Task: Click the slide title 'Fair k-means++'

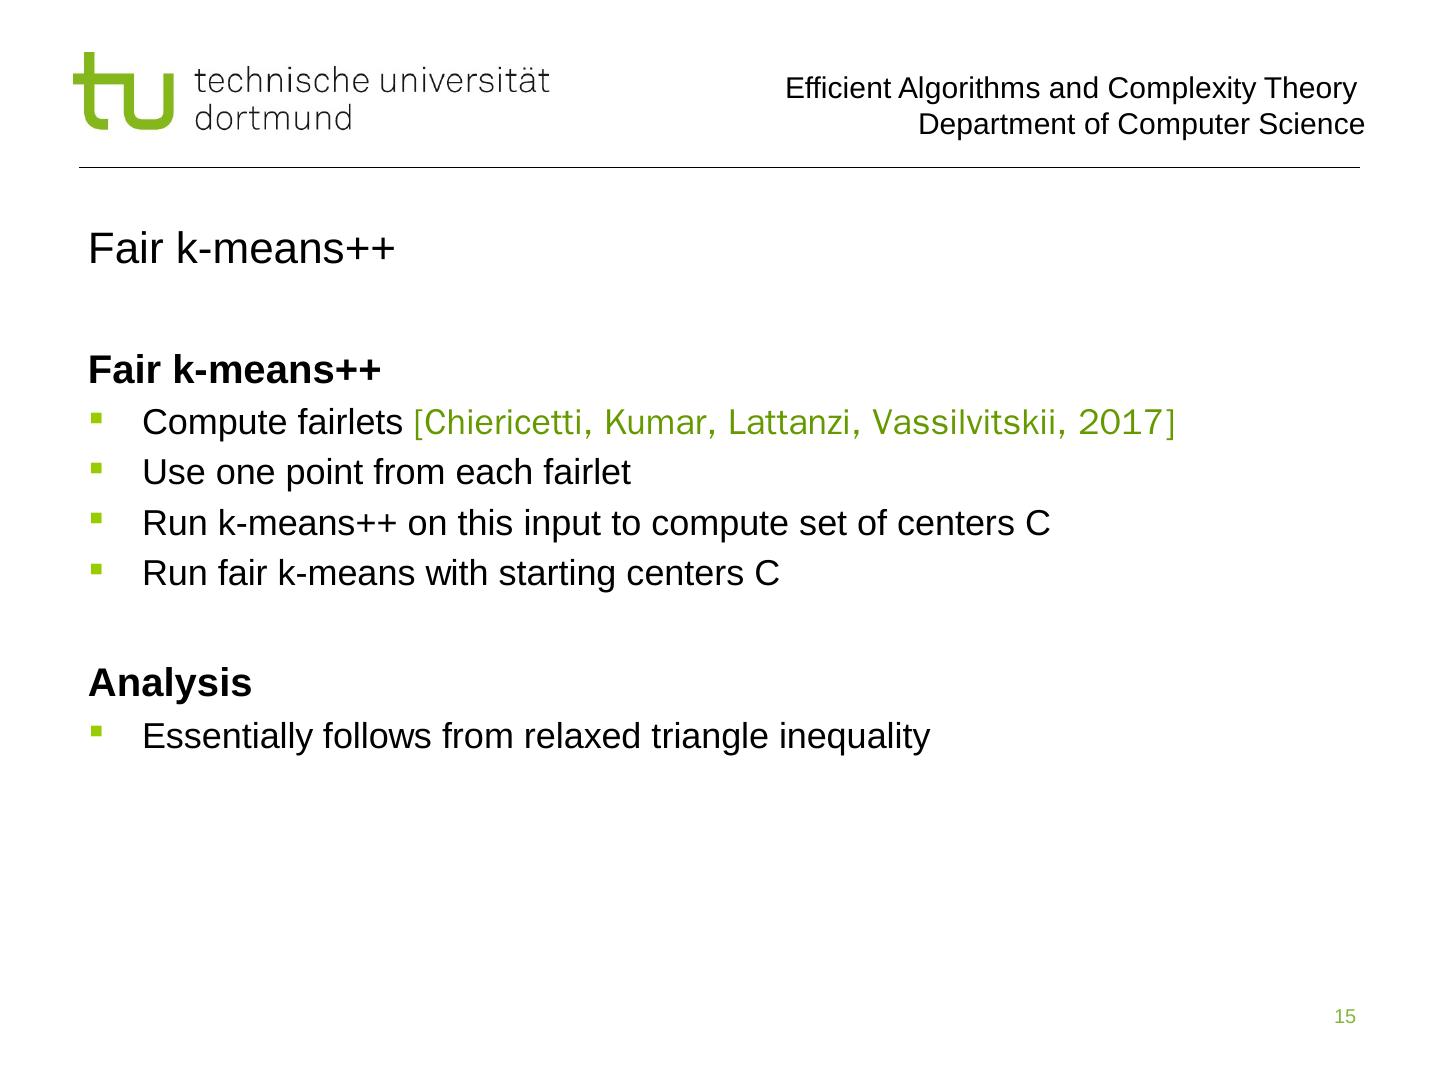Action: [x=242, y=249]
